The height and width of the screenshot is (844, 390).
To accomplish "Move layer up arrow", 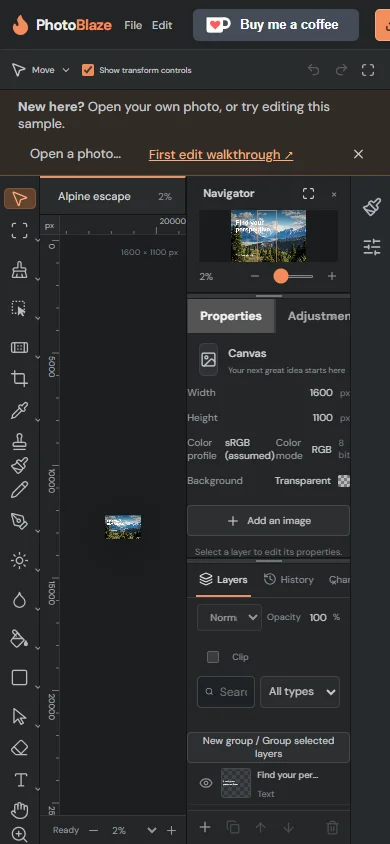I will (261, 827).
